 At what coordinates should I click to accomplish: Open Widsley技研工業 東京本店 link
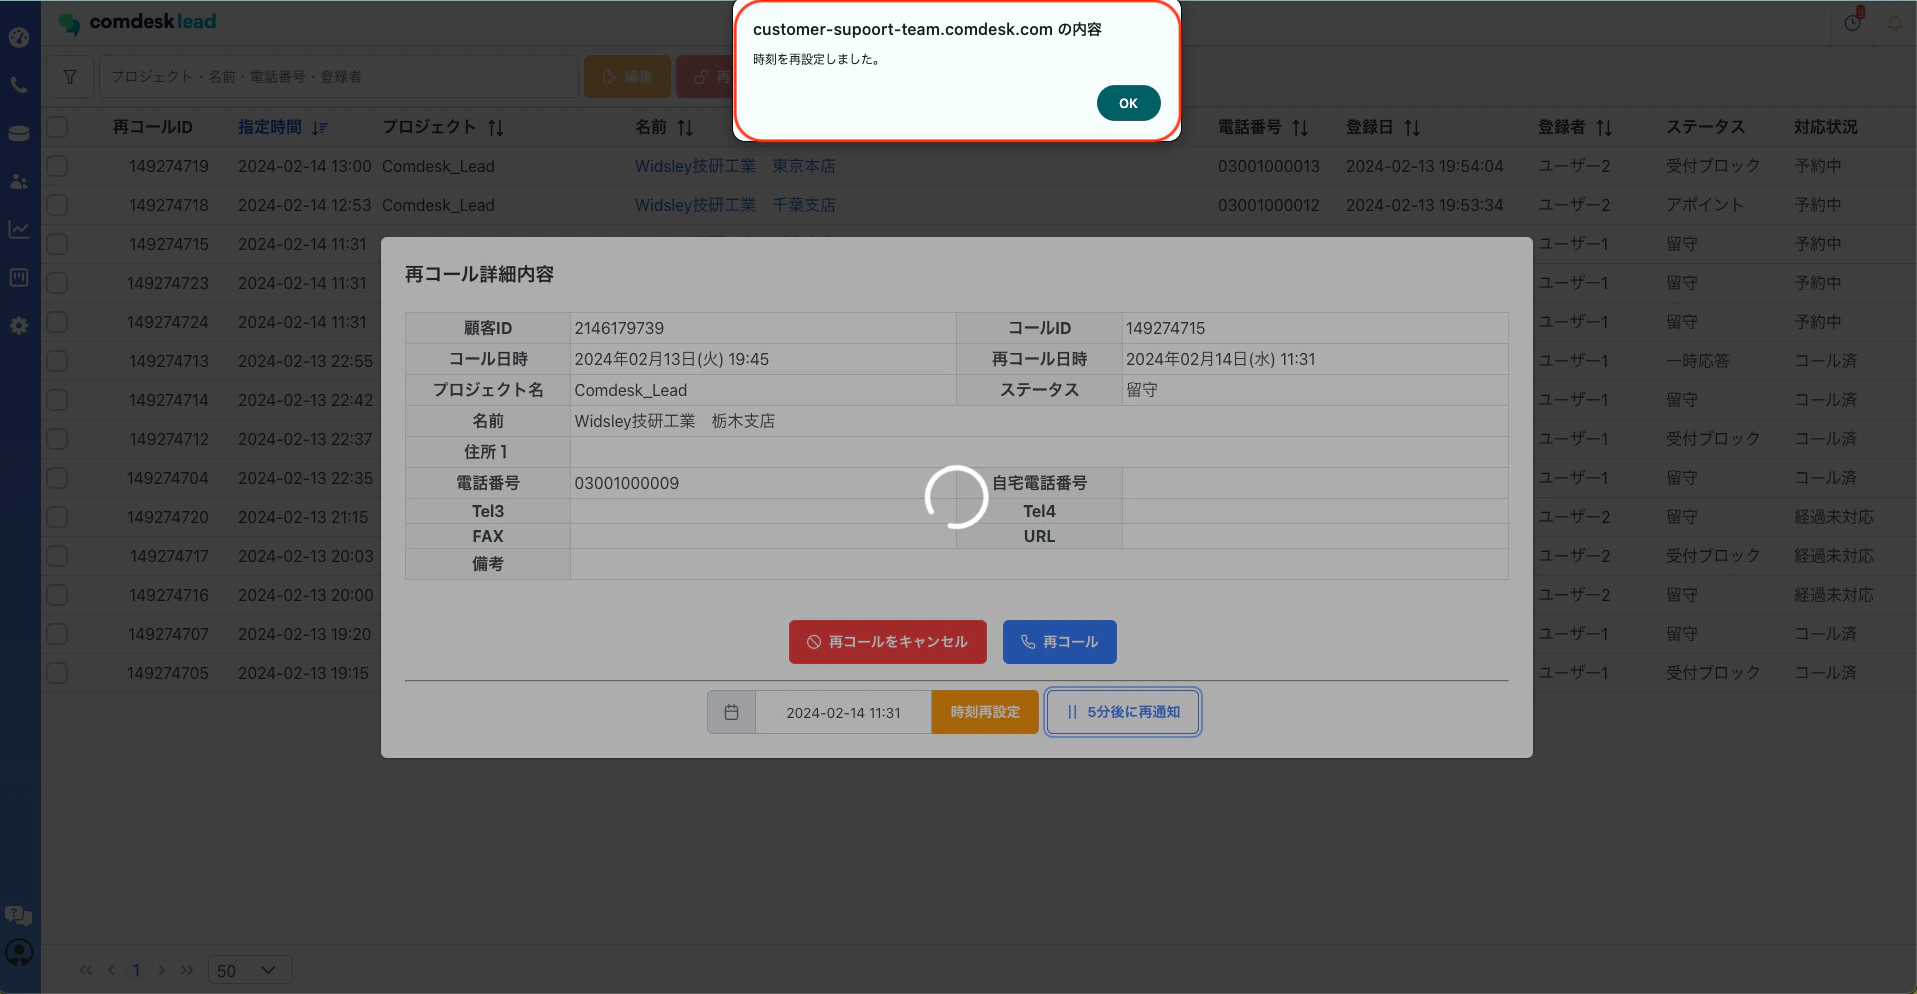(x=735, y=166)
